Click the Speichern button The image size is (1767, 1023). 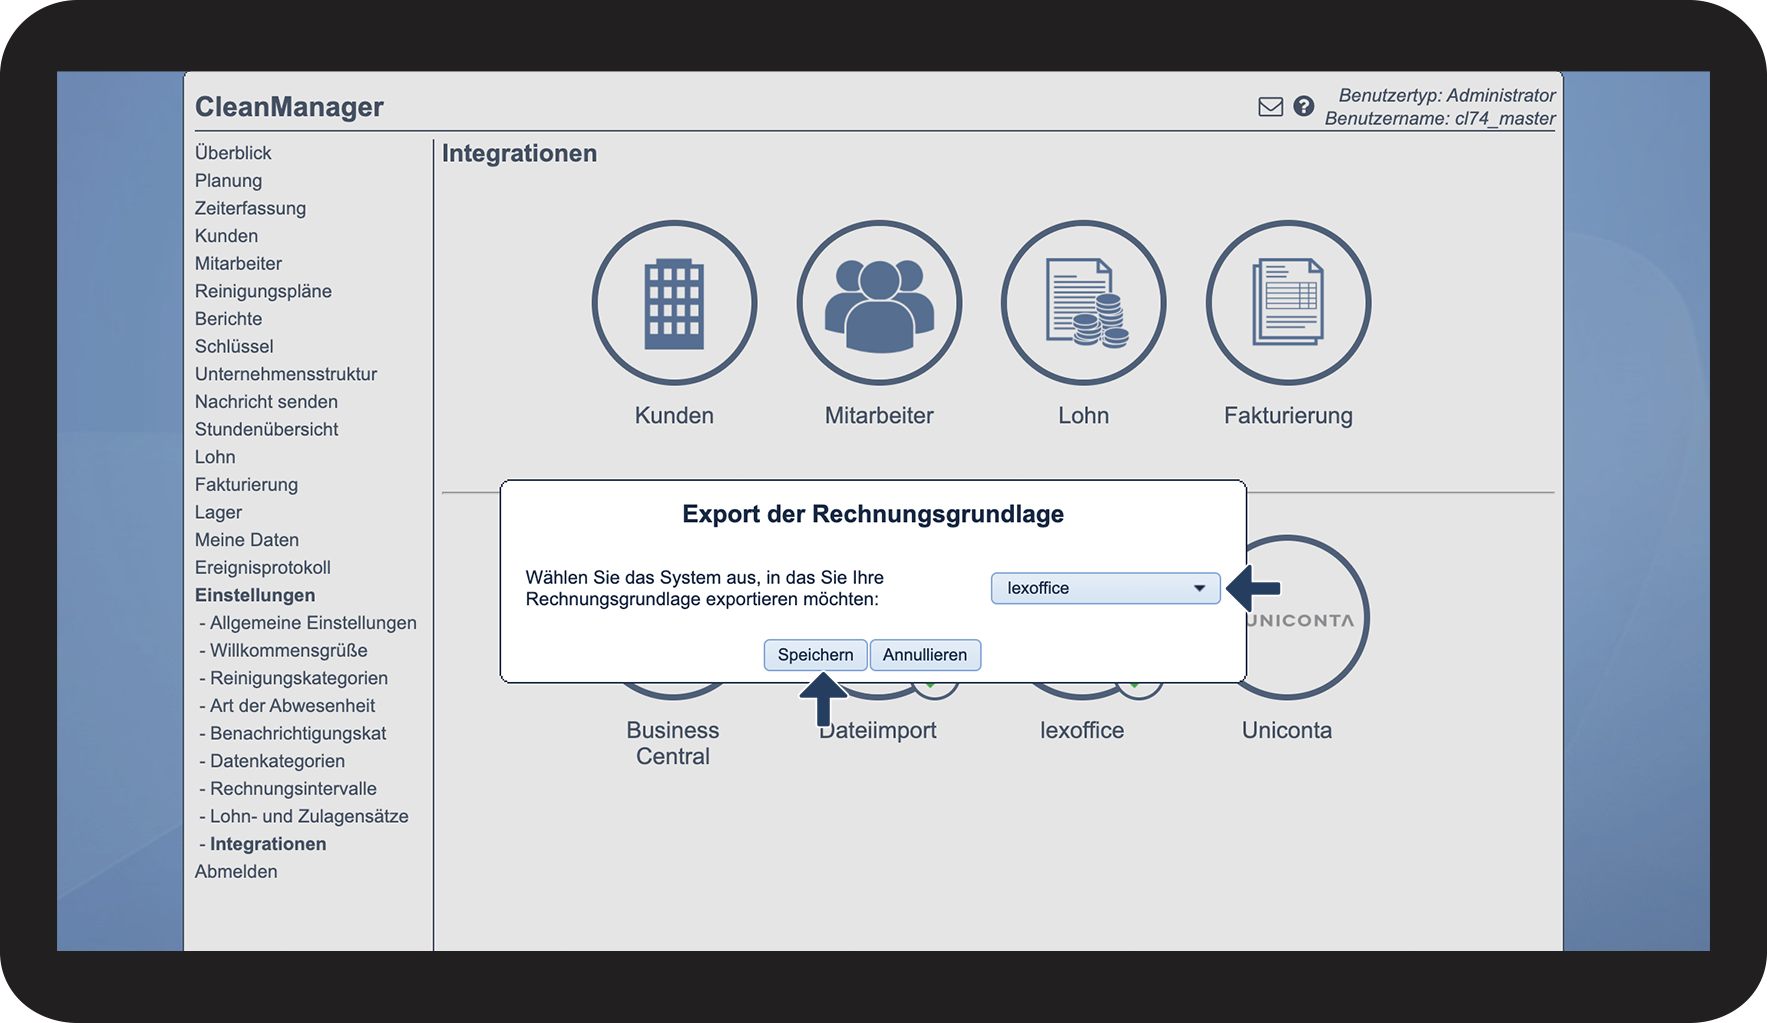tap(816, 655)
